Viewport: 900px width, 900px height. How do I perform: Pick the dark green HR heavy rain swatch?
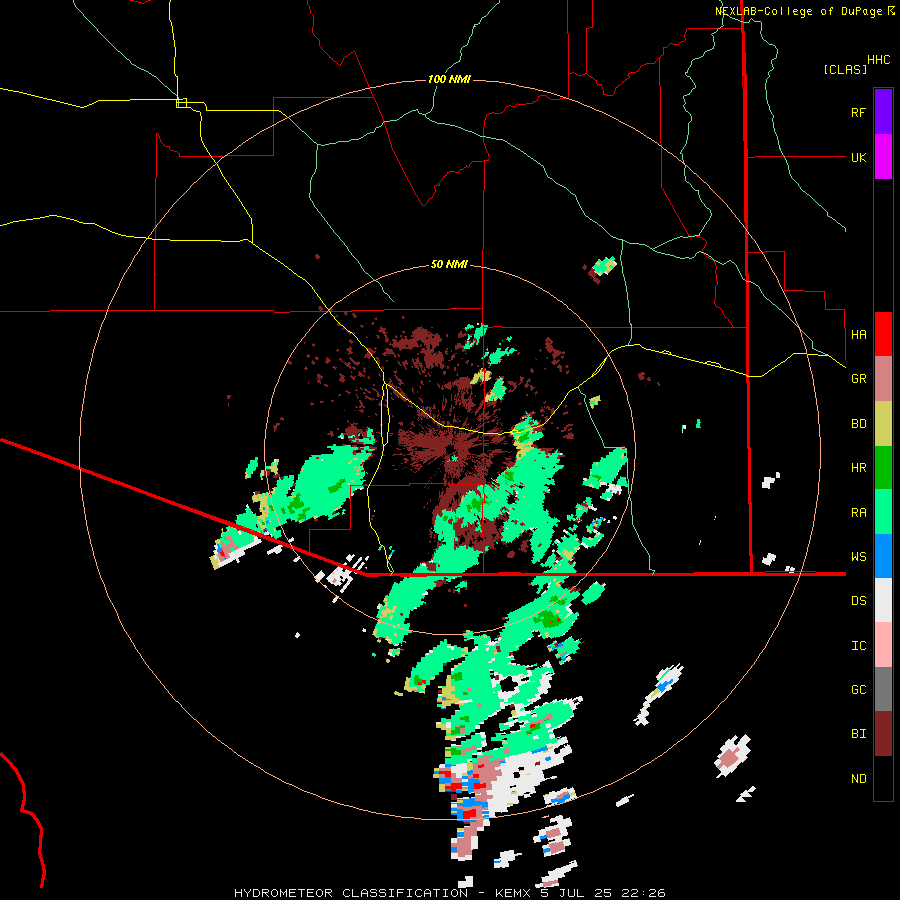[x=883, y=467]
